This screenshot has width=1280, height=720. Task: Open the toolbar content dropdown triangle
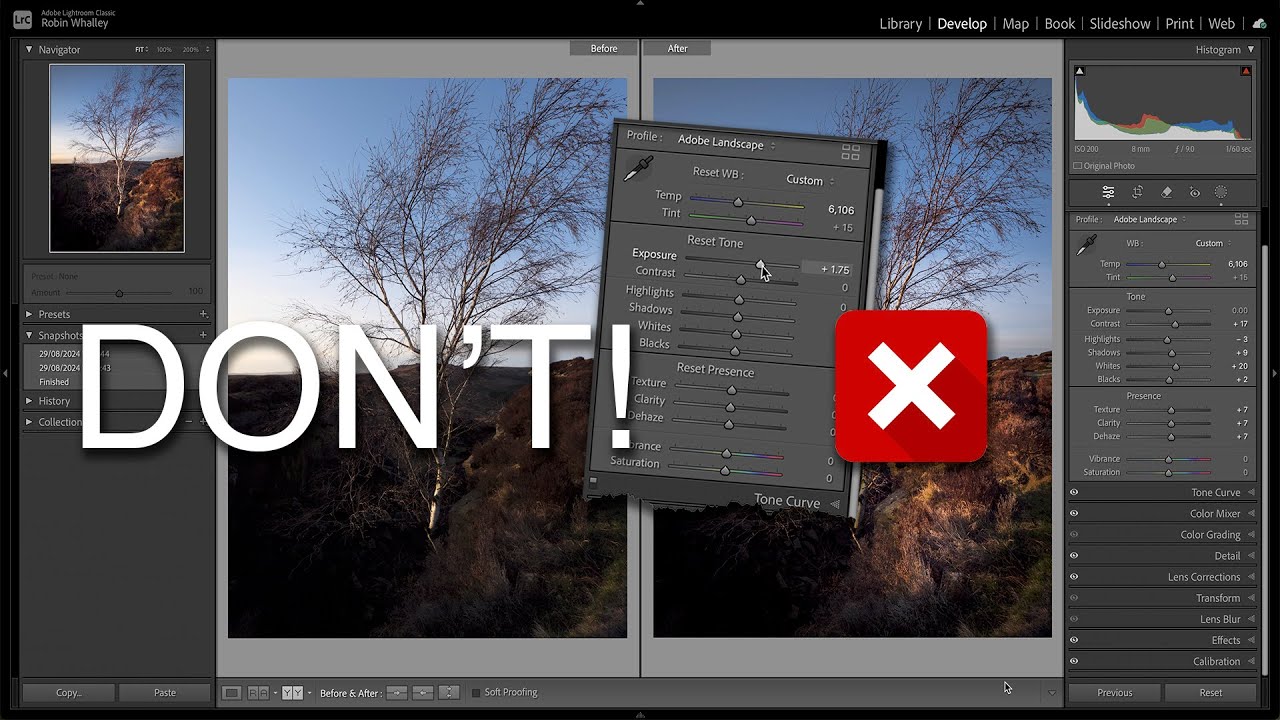point(1051,692)
